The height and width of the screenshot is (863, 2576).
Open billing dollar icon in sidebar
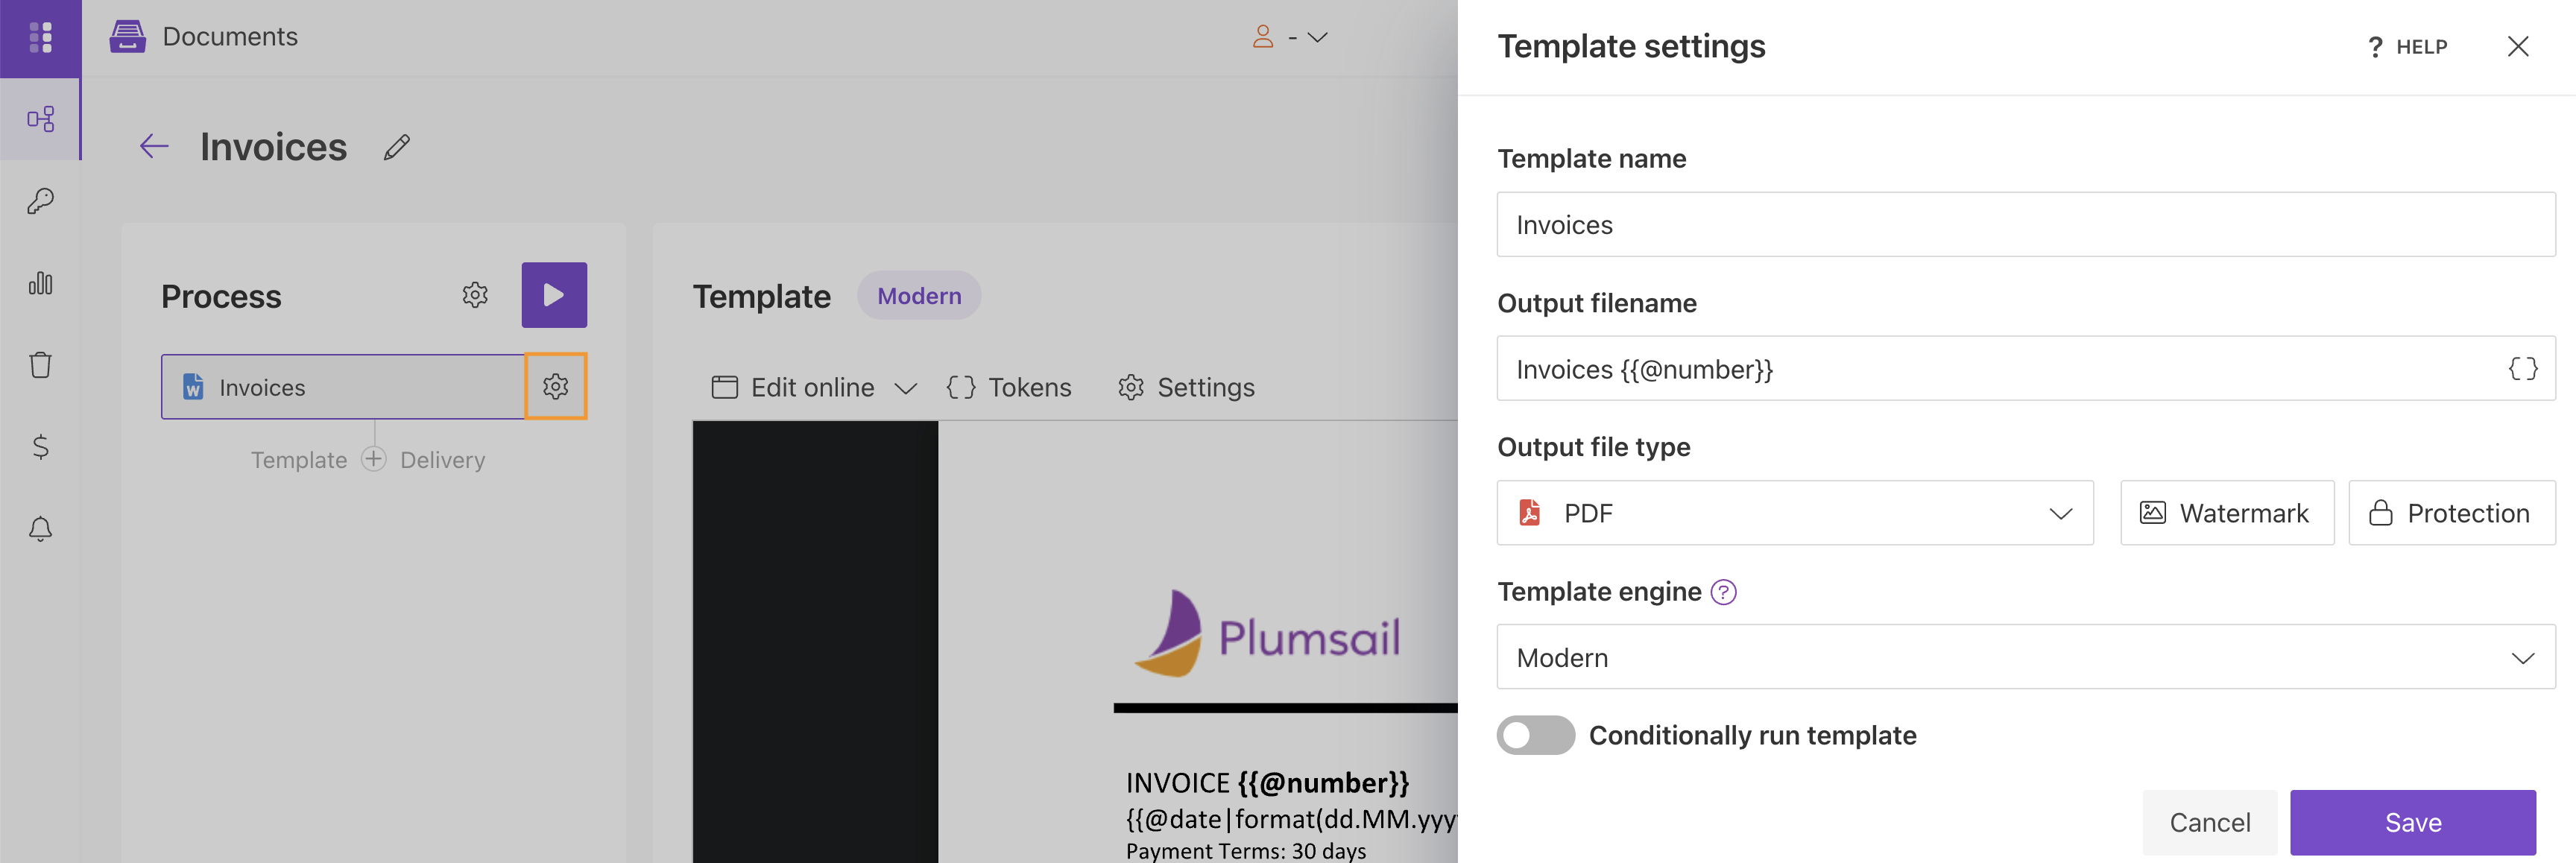click(x=40, y=446)
